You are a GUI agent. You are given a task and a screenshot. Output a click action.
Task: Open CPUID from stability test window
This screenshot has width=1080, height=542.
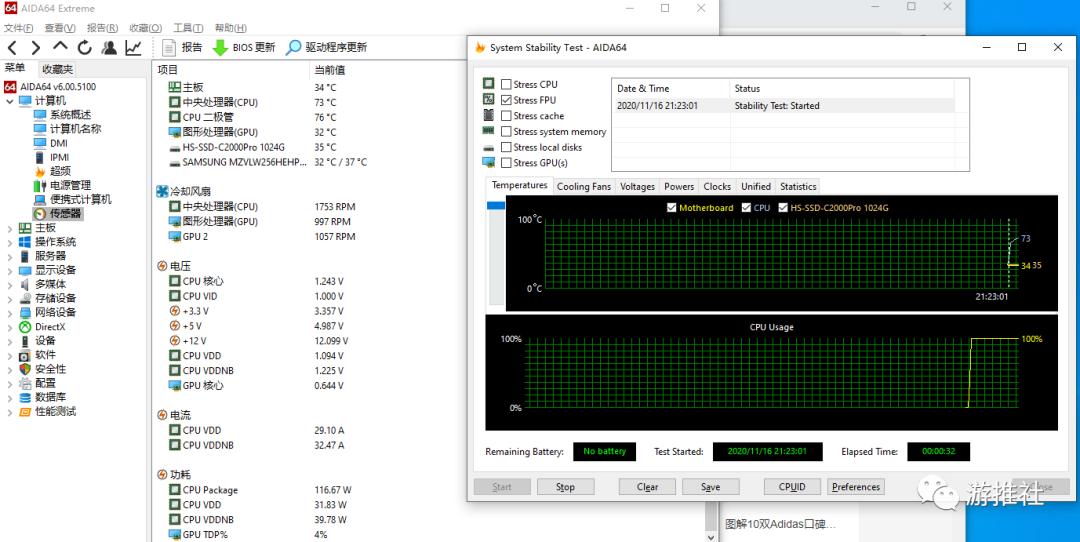(x=792, y=487)
